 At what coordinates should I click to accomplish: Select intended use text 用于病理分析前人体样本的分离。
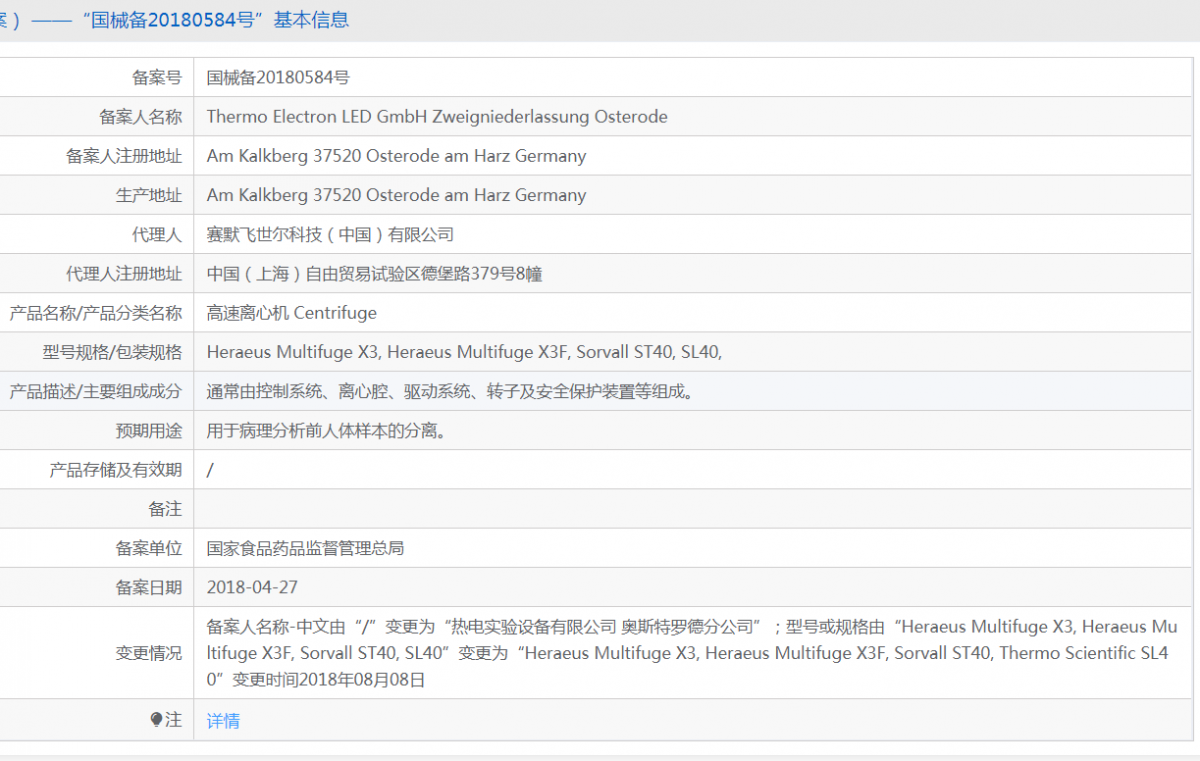[x=326, y=430]
